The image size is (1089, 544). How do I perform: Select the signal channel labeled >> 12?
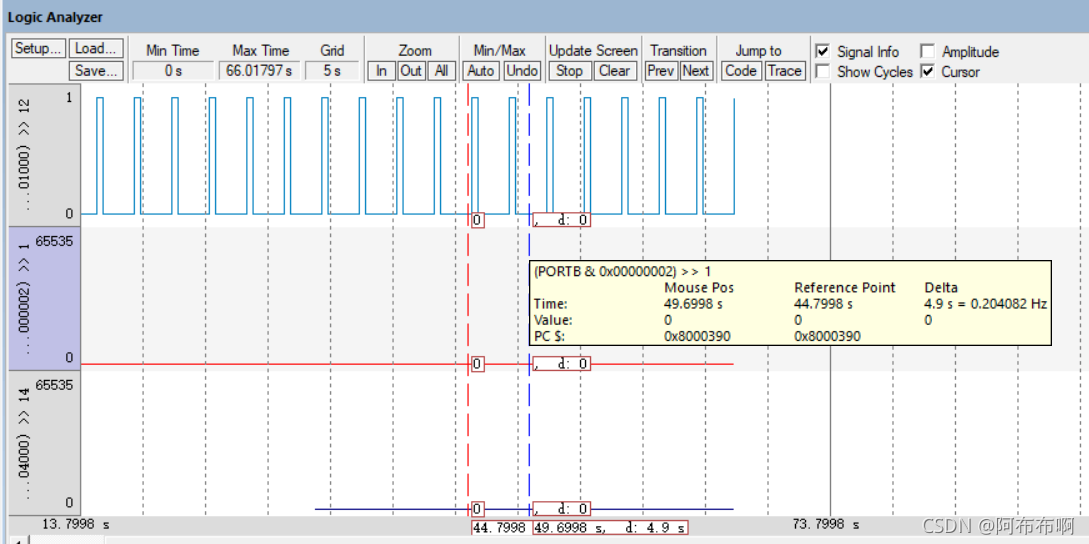tap(44, 155)
